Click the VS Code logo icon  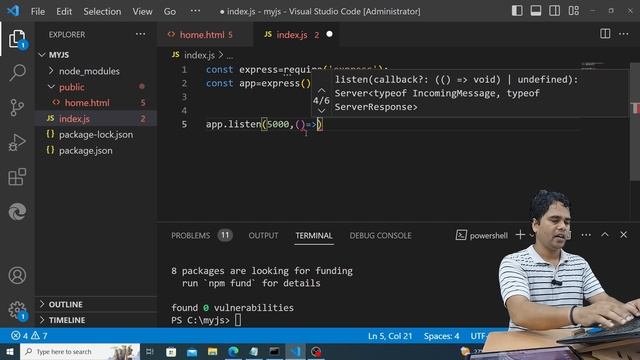13,11
